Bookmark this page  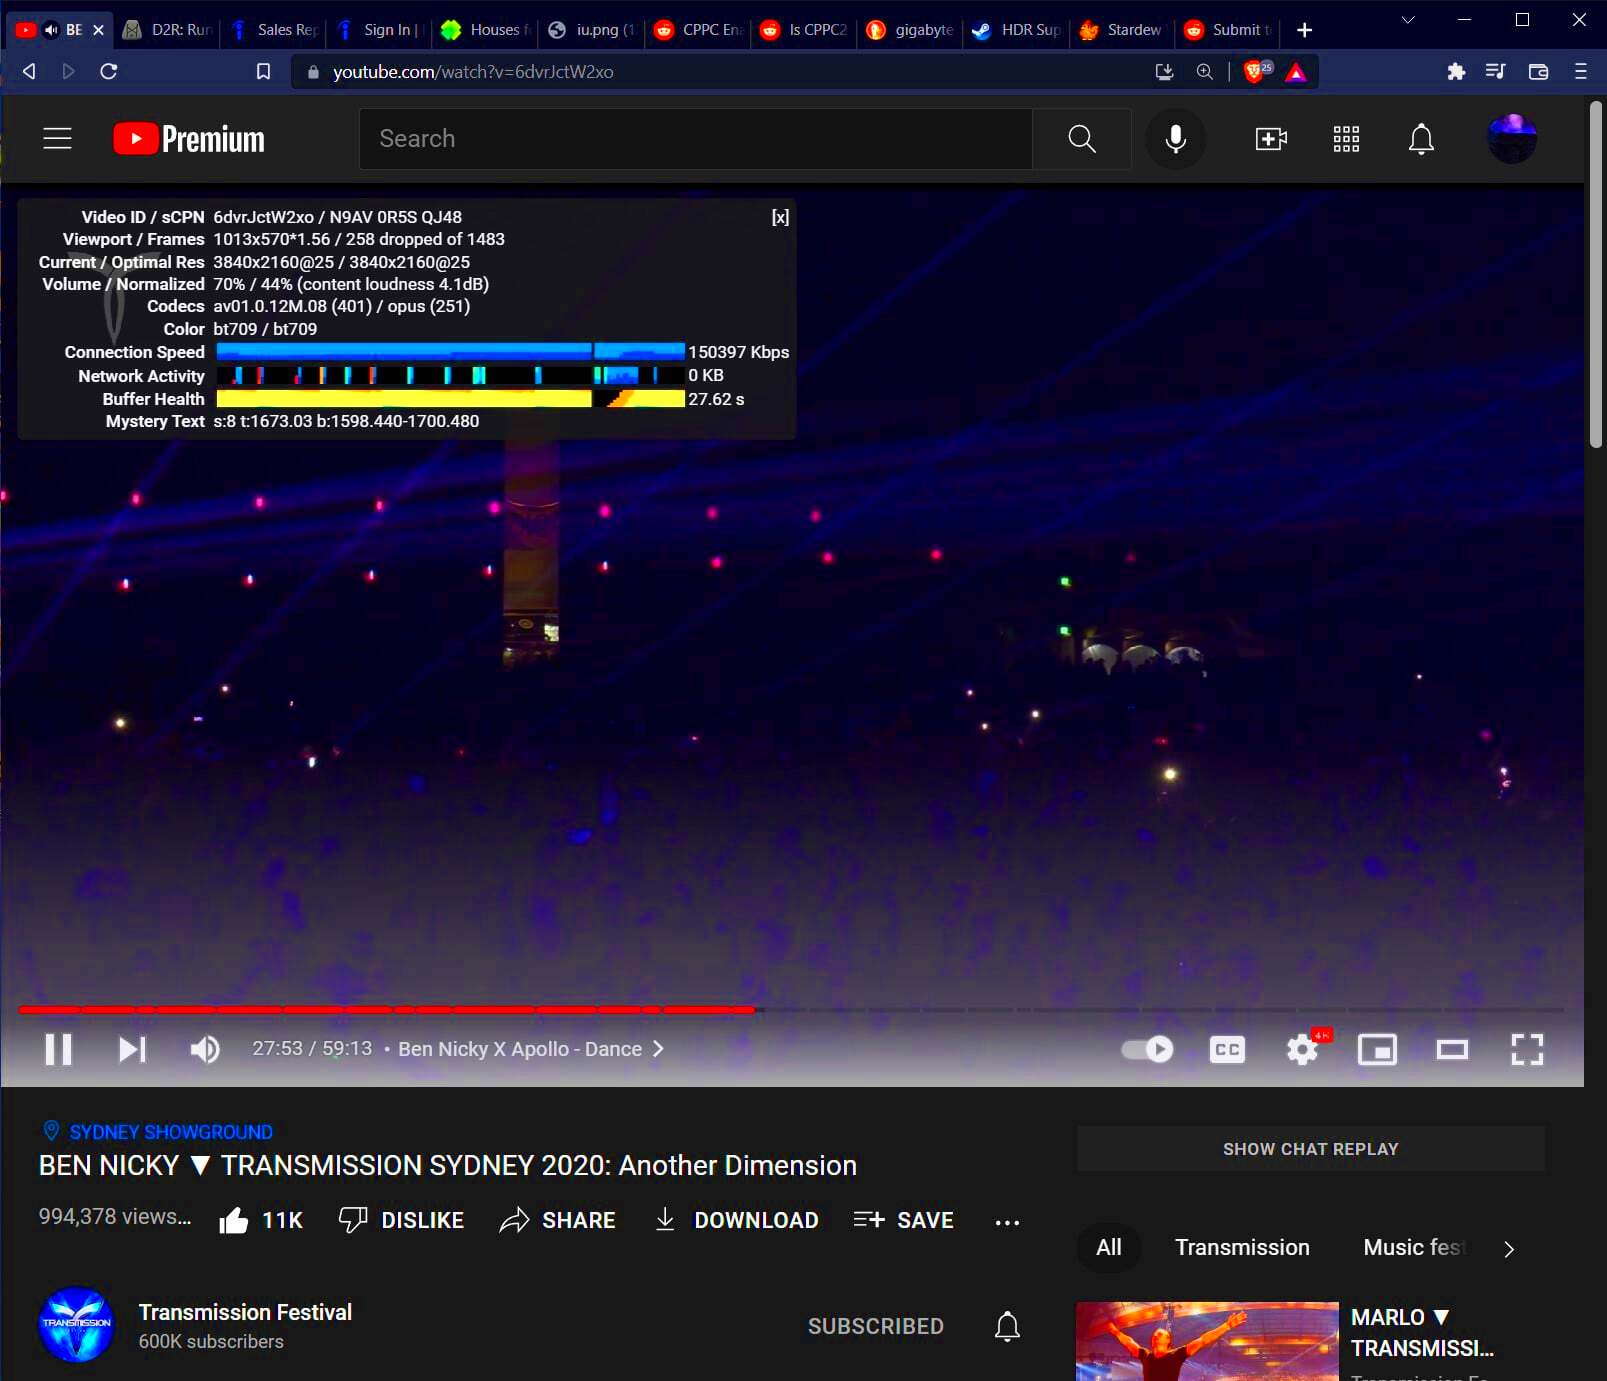click(263, 71)
